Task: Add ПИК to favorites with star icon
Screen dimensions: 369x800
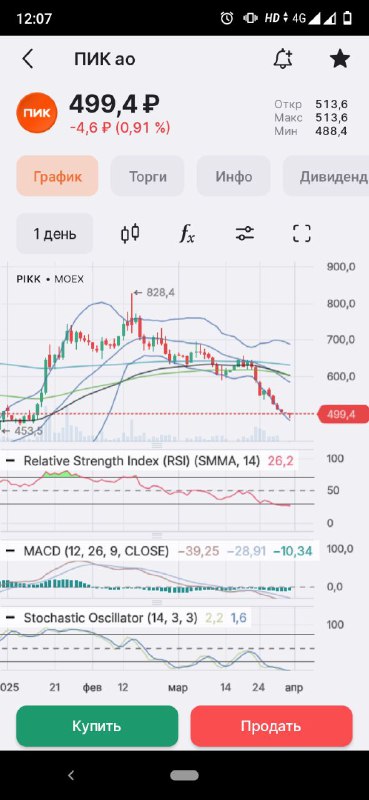Action: (x=339, y=59)
